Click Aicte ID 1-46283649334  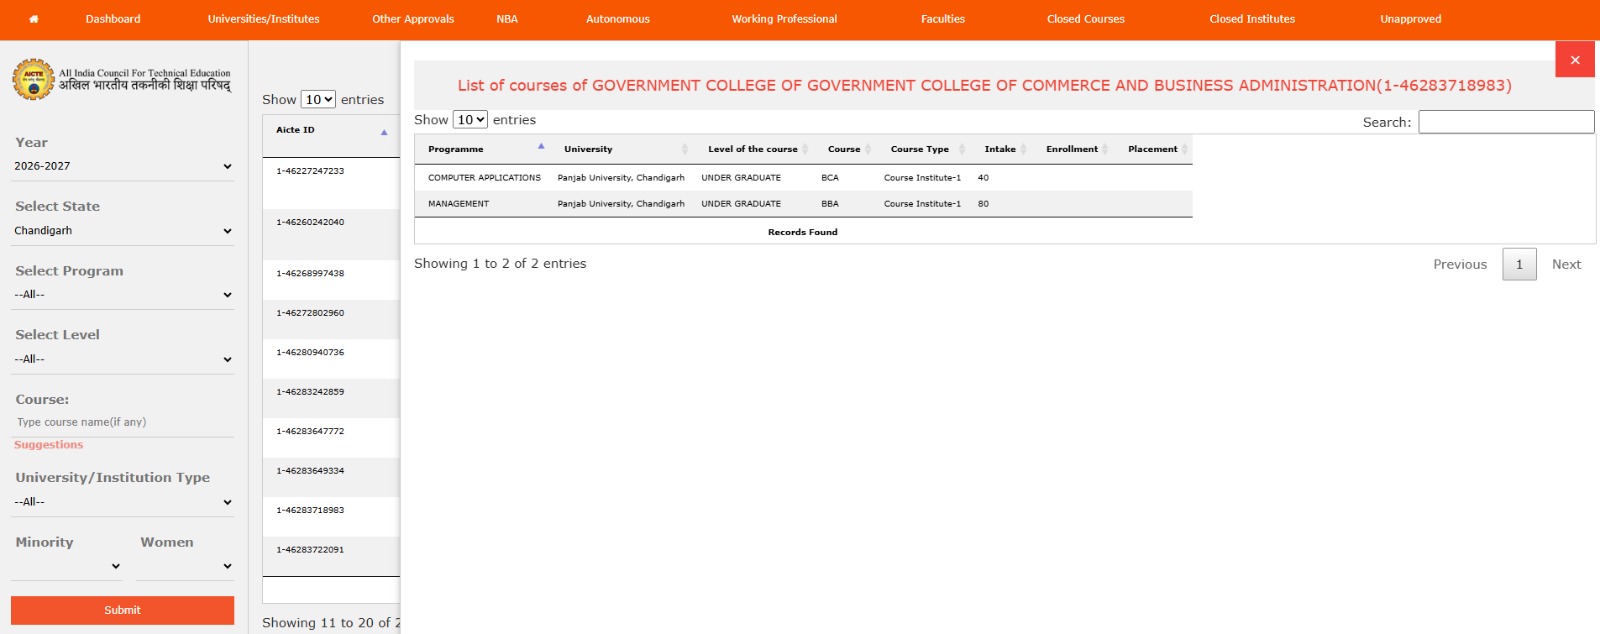coord(310,470)
